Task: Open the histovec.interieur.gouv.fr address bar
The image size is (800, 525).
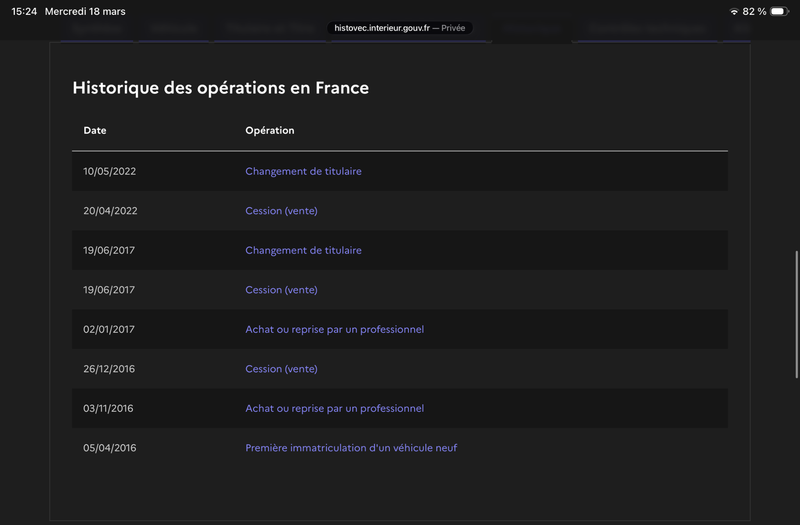Action: pyautogui.click(x=399, y=28)
